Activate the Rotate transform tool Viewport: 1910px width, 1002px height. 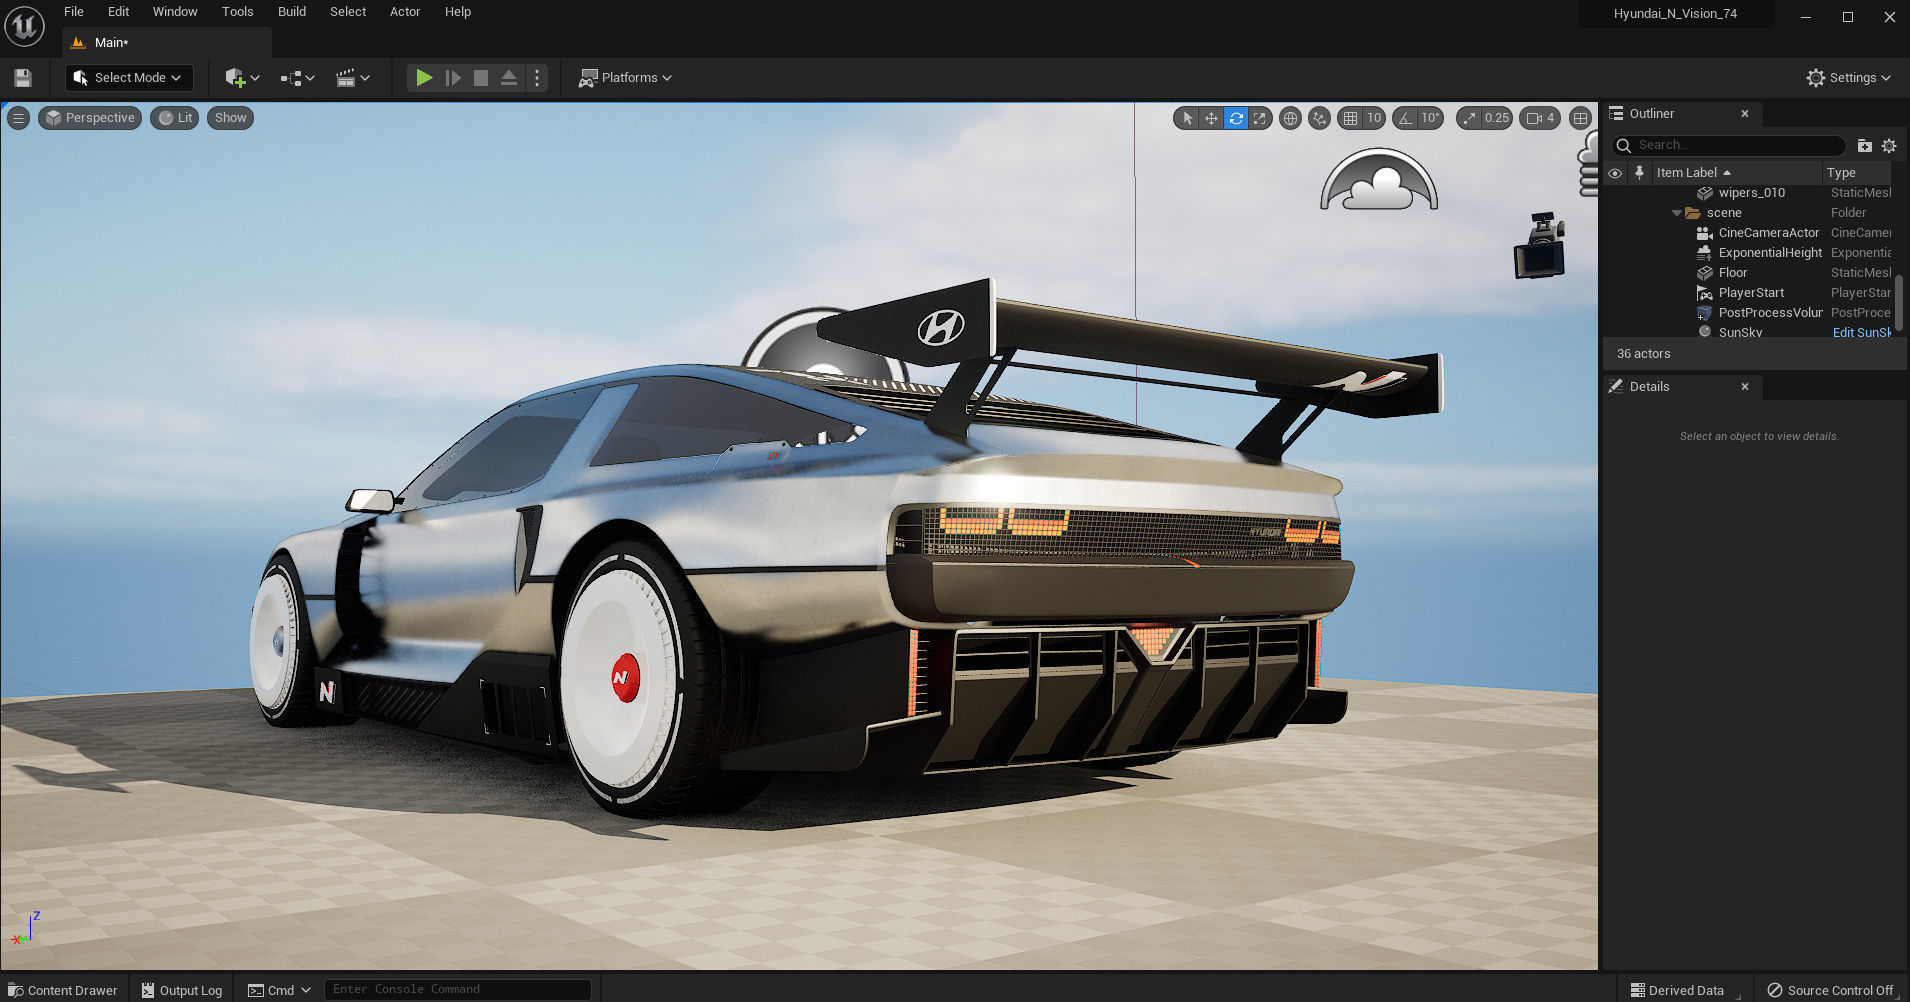click(x=1236, y=118)
